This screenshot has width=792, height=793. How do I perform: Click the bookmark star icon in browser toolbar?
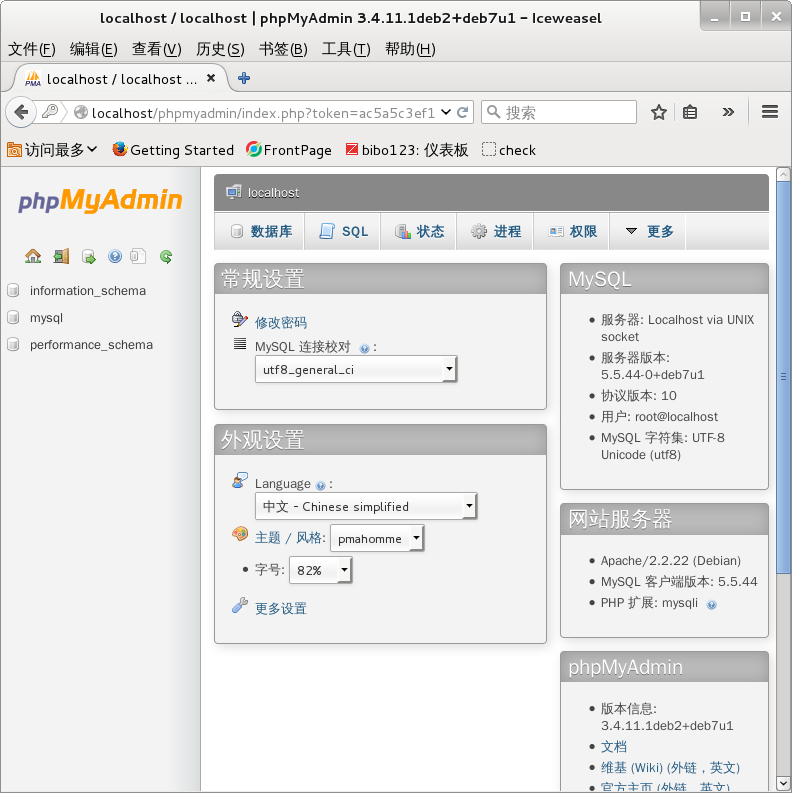[658, 113]
